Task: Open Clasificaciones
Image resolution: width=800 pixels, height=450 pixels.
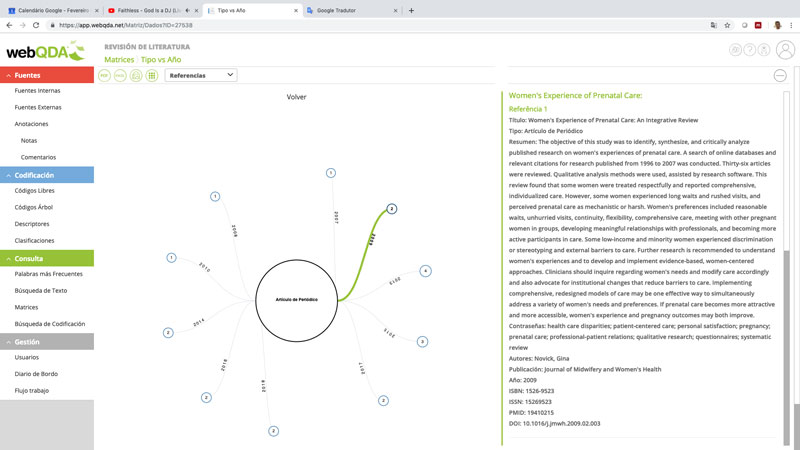Action: click(34, 240)
